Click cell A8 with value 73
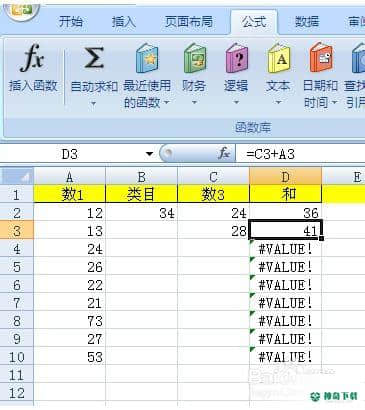 pos(69,320)
